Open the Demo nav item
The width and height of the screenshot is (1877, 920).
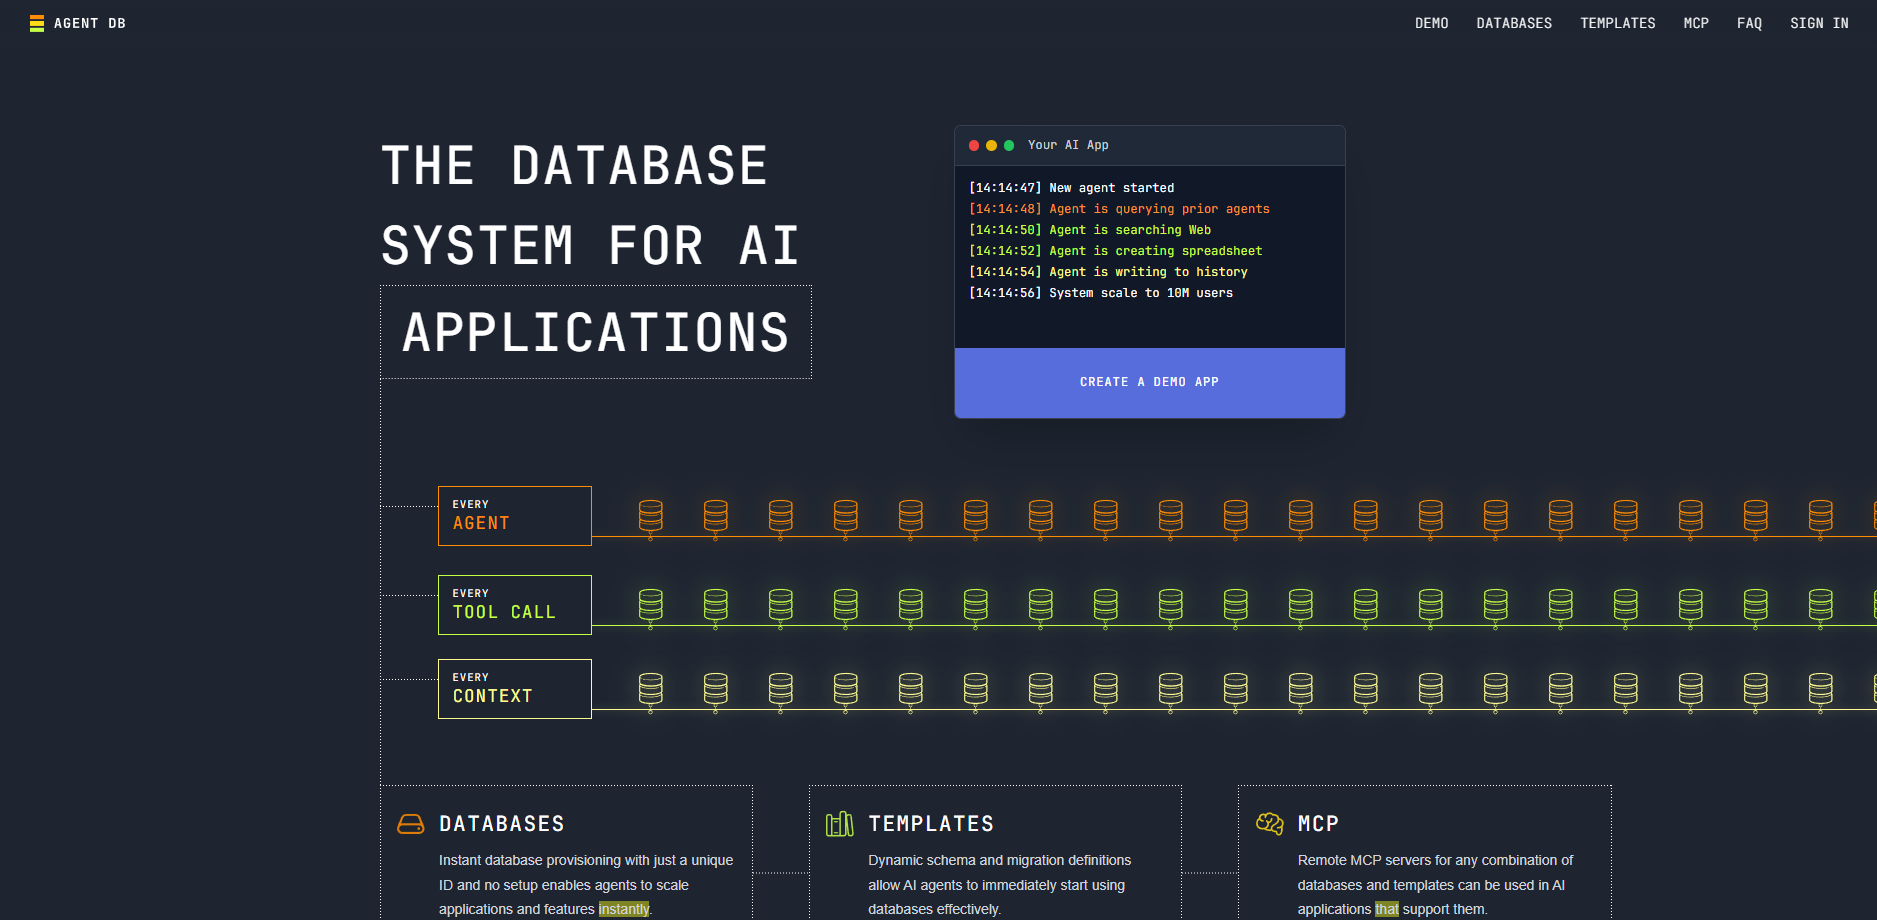click(x=1431, y=23)
